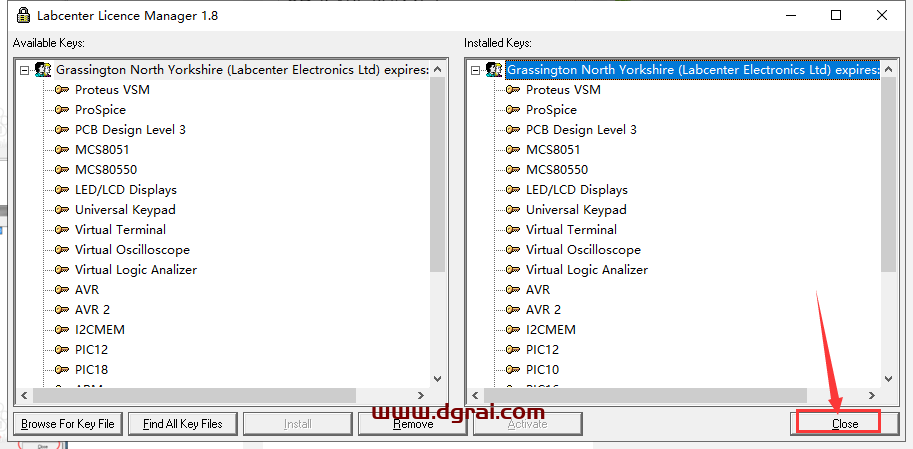Click key icon beside PIC18 in Available Keys
The width and height of the screenshot is (913, 449).
[62, 369]
